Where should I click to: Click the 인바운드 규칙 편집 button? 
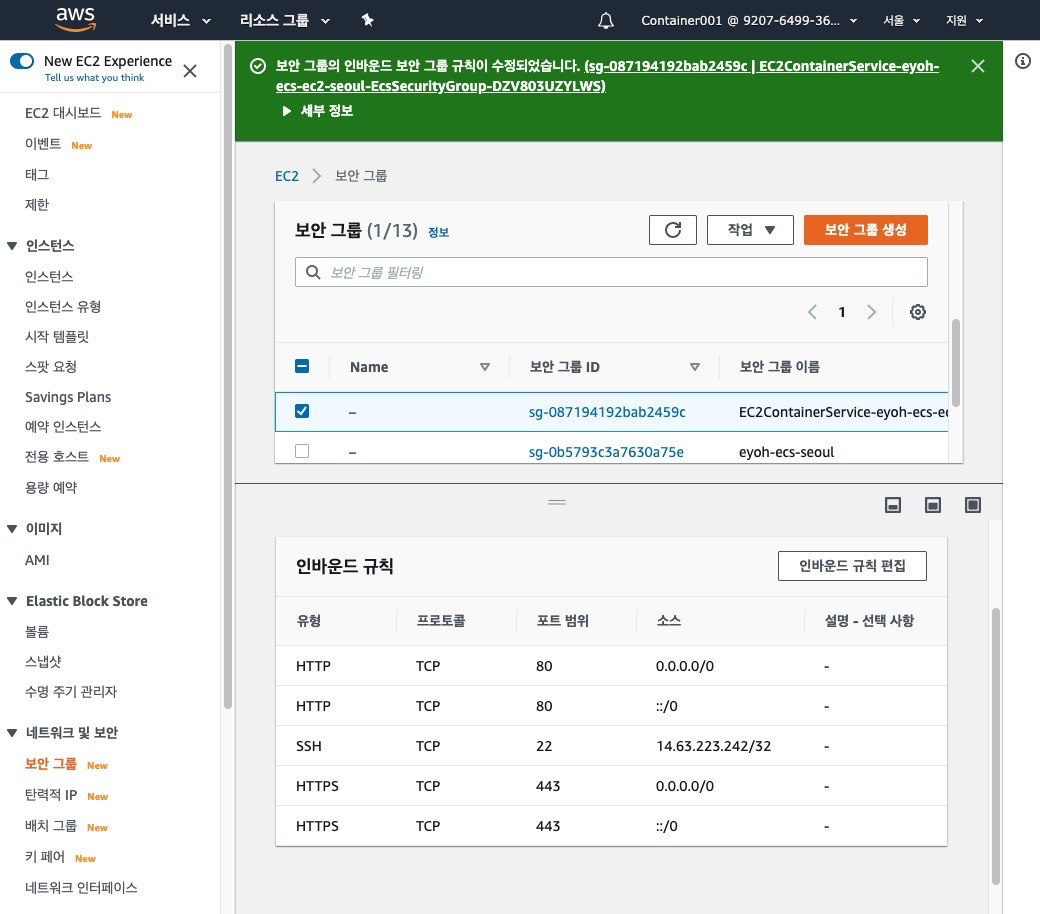click(852, 566)
